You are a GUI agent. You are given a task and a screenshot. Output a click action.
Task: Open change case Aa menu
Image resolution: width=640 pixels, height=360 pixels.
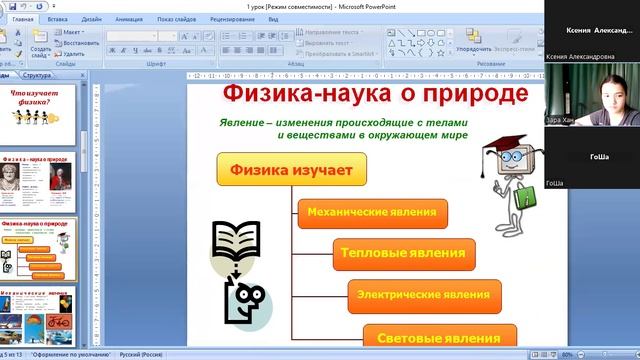pyautogui.click(x=187, y=51)
